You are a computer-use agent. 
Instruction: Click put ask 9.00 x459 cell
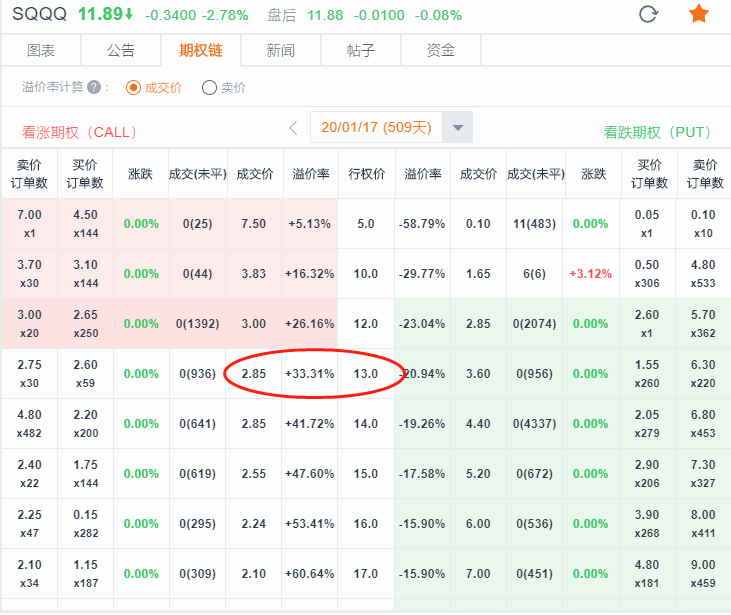coord(703,574)
